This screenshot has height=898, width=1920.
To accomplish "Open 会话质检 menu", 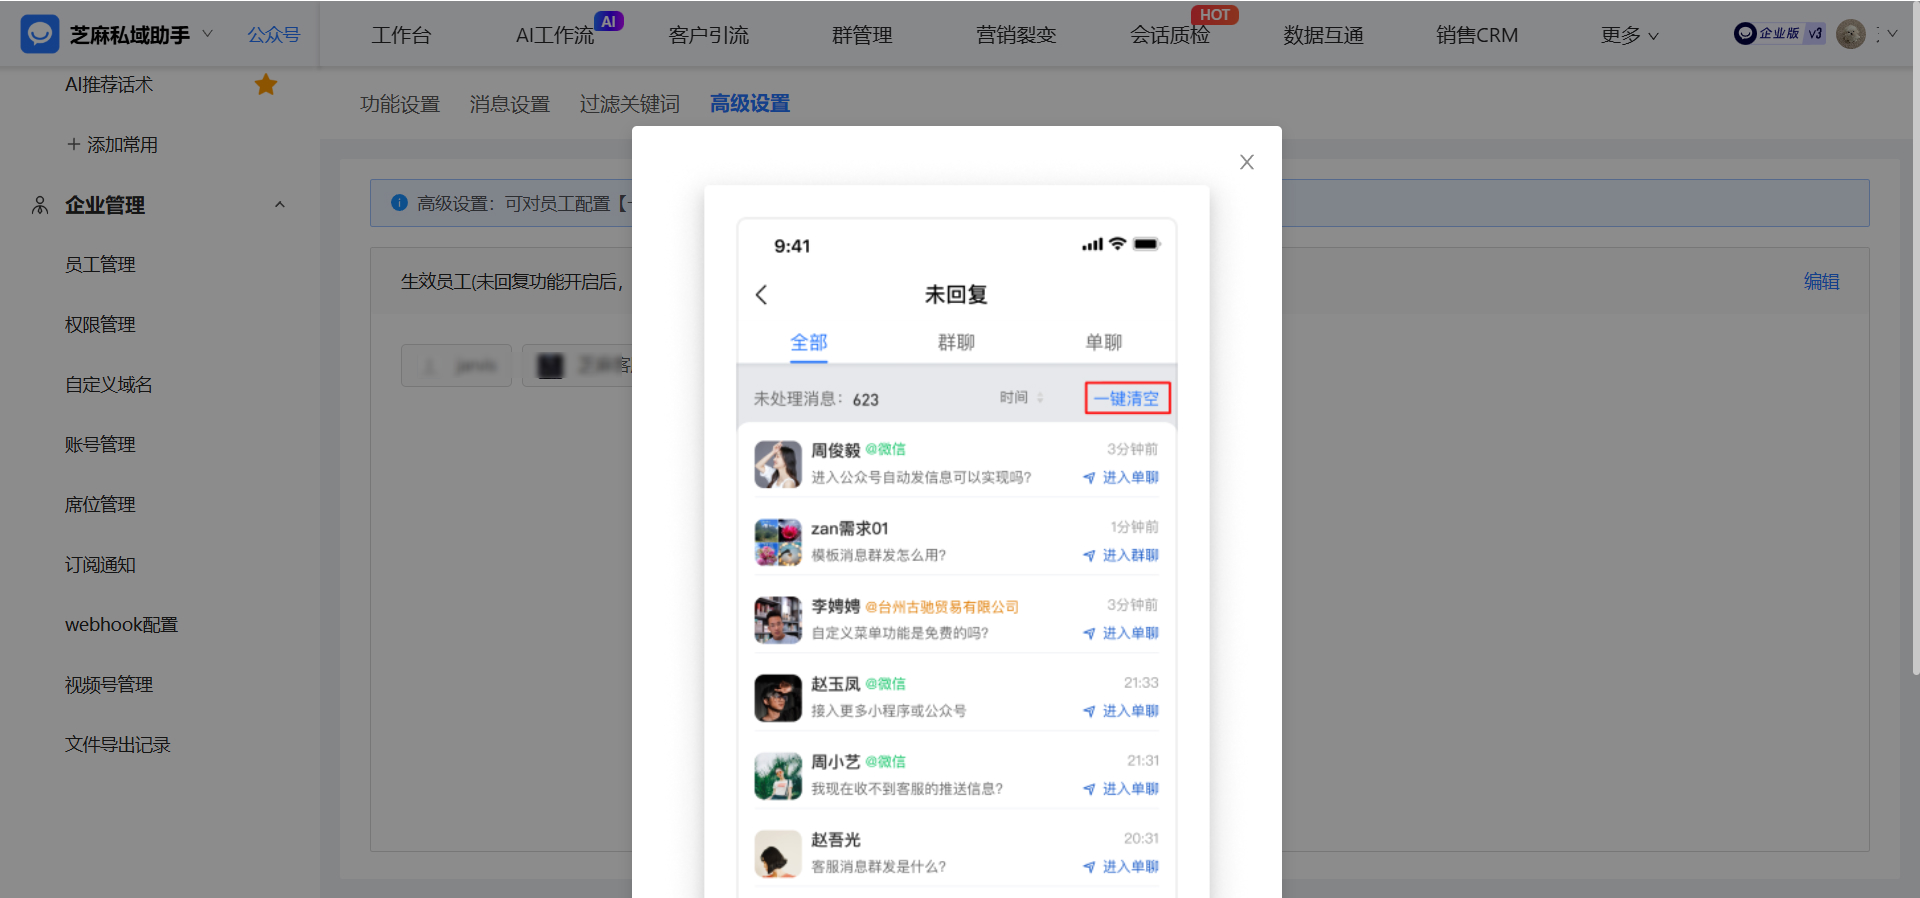I will [x=1170, y=35].
